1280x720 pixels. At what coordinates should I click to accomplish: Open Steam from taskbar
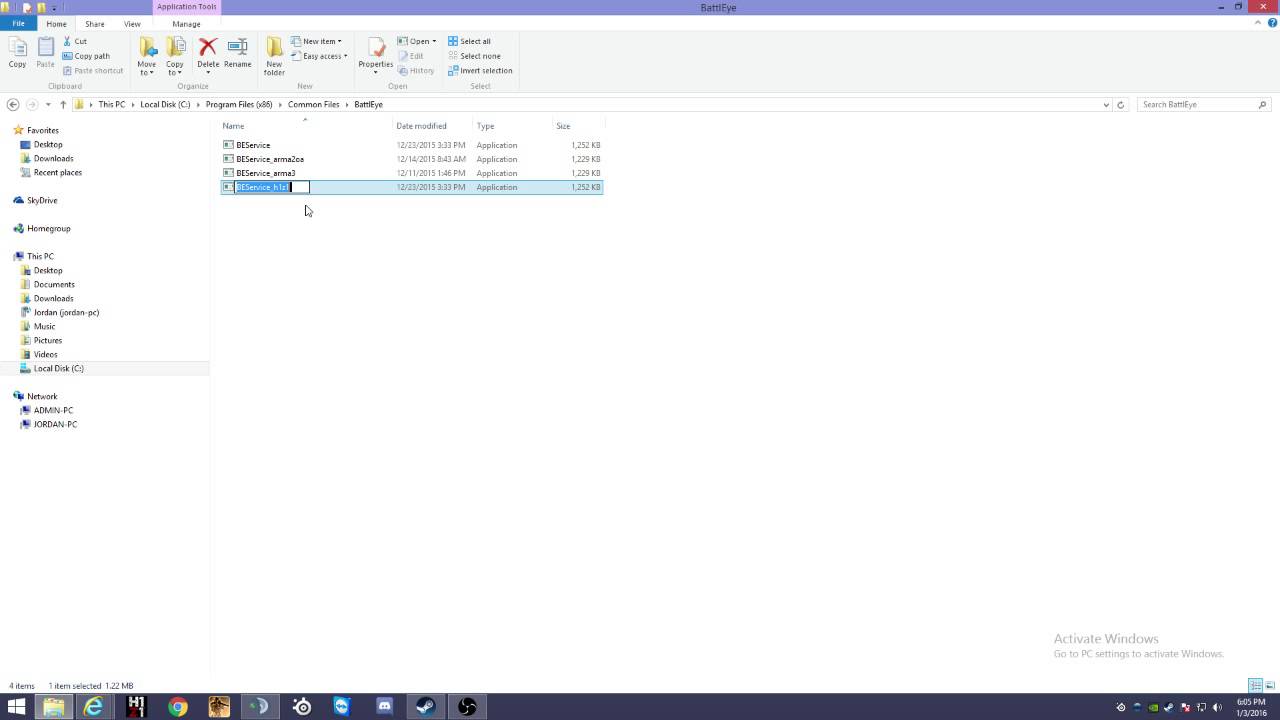click(x=426, y=707)
